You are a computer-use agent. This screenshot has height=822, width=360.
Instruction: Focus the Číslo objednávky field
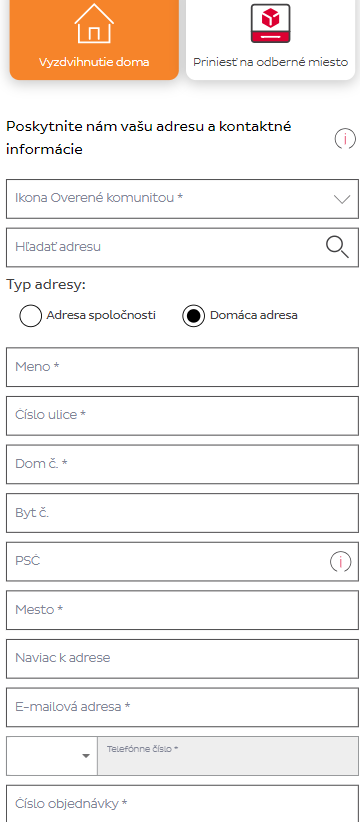[182, 804]
